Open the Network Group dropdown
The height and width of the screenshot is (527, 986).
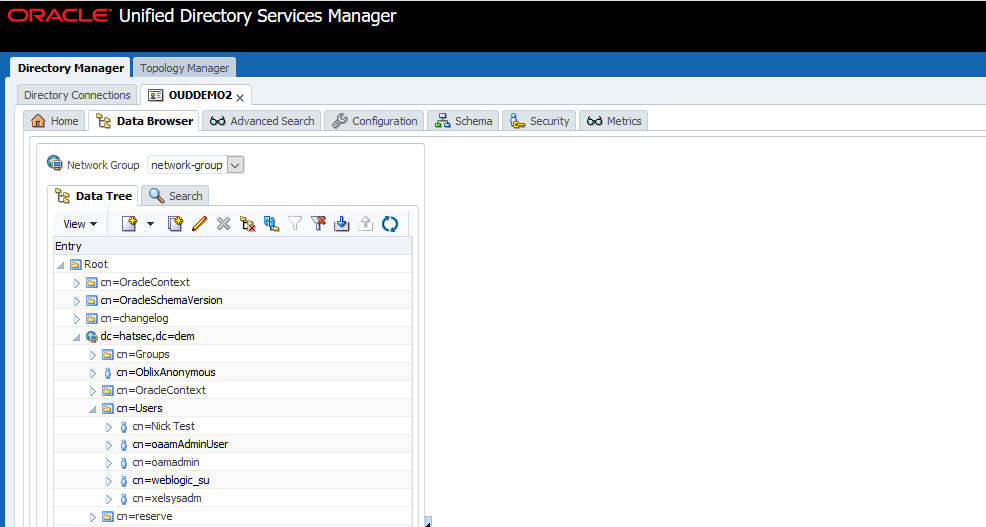point(236,165)
